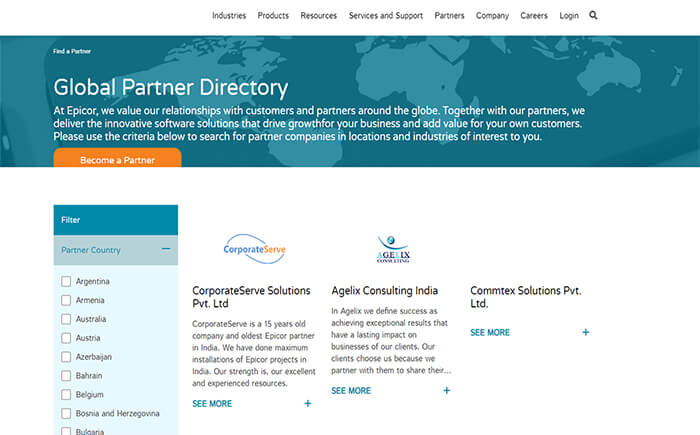
Task: Click the Bahrain label text
Action: click(89, 376)
